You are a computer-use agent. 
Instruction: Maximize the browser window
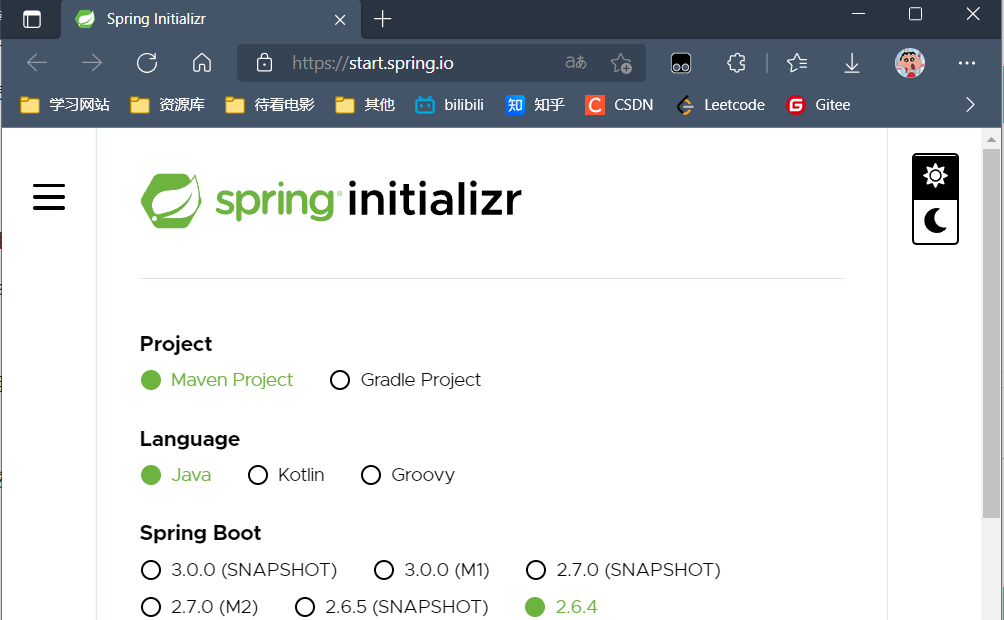pos(916,14)
